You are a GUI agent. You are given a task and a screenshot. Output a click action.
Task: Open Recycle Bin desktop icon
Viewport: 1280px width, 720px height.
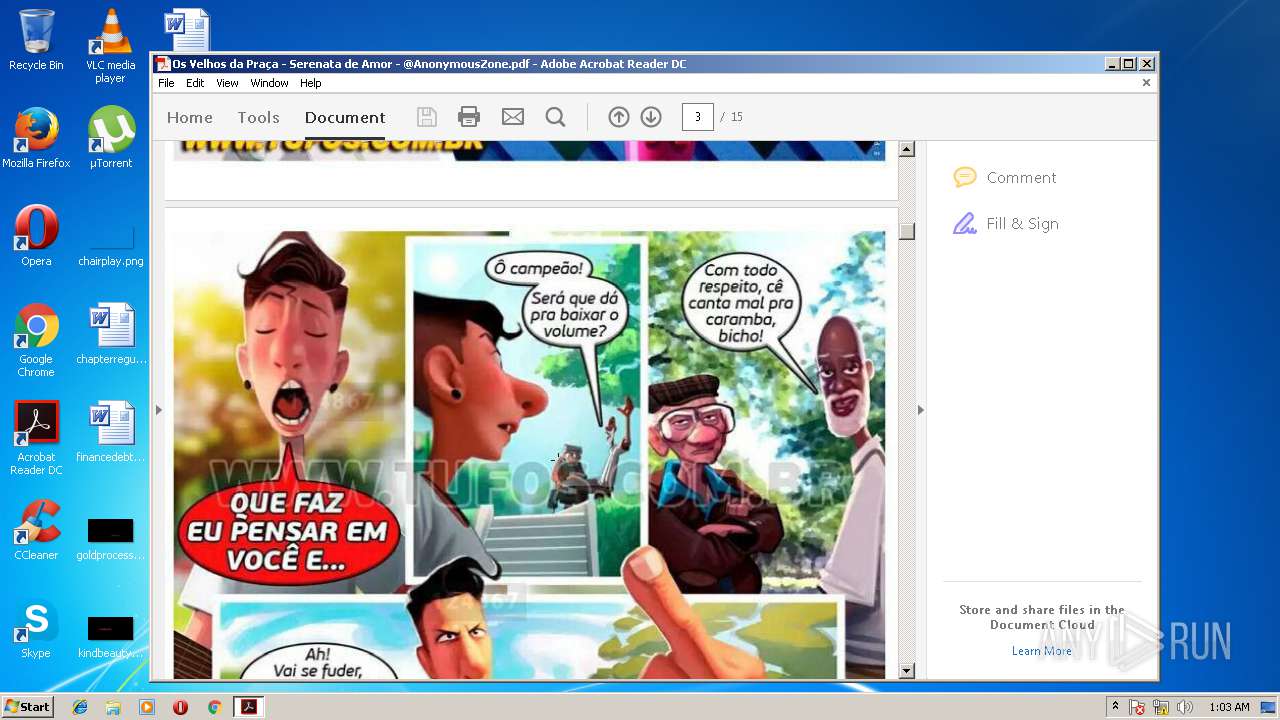pyautogui.click(x=36, y=40)
